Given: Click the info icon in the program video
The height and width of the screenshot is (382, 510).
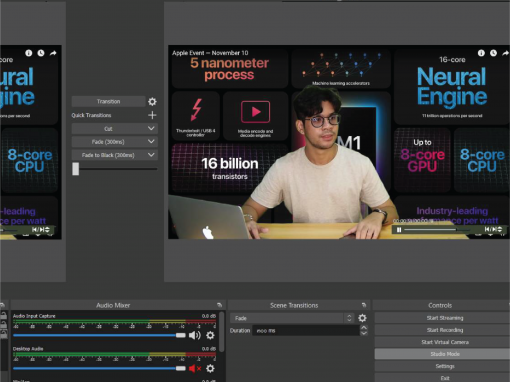Looking at the screenshot, I should tap(481, 53).
